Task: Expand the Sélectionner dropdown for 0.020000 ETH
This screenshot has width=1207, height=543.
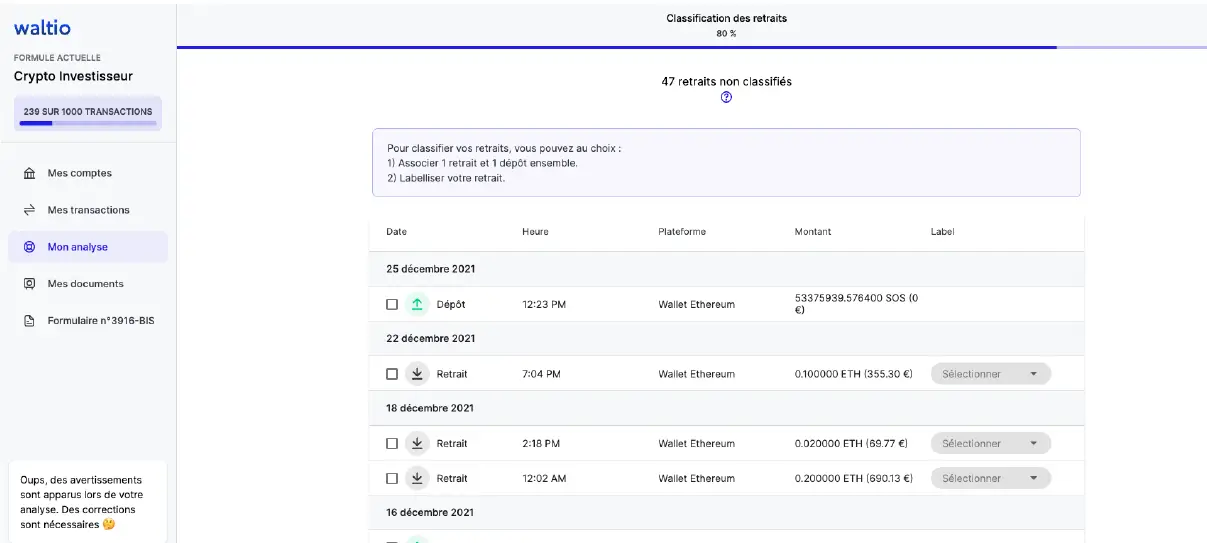Action: [x=990, y=443]
